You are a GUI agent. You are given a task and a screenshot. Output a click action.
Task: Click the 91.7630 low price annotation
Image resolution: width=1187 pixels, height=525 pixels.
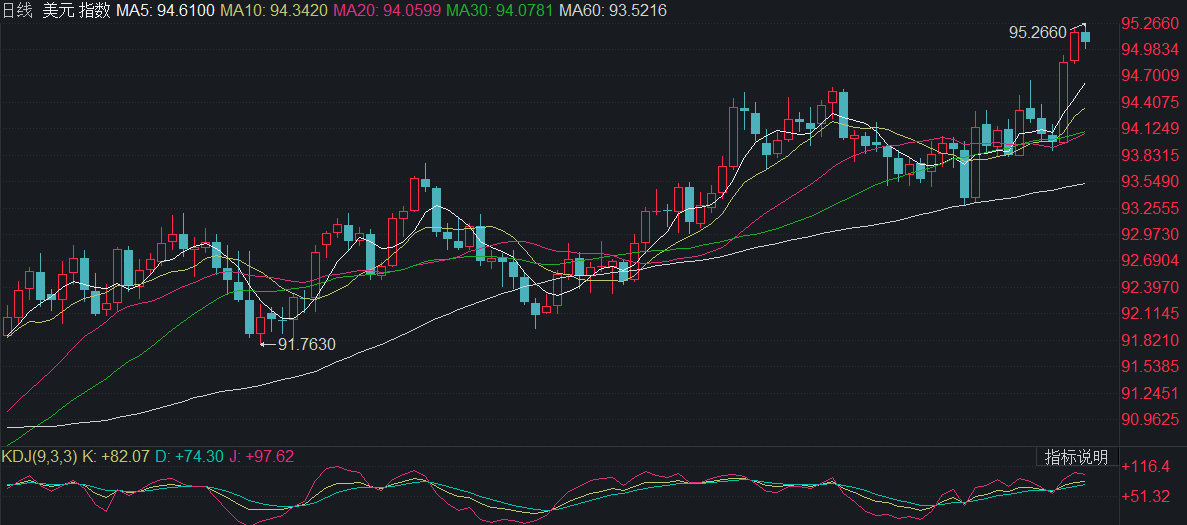click(x=306, y=344)
